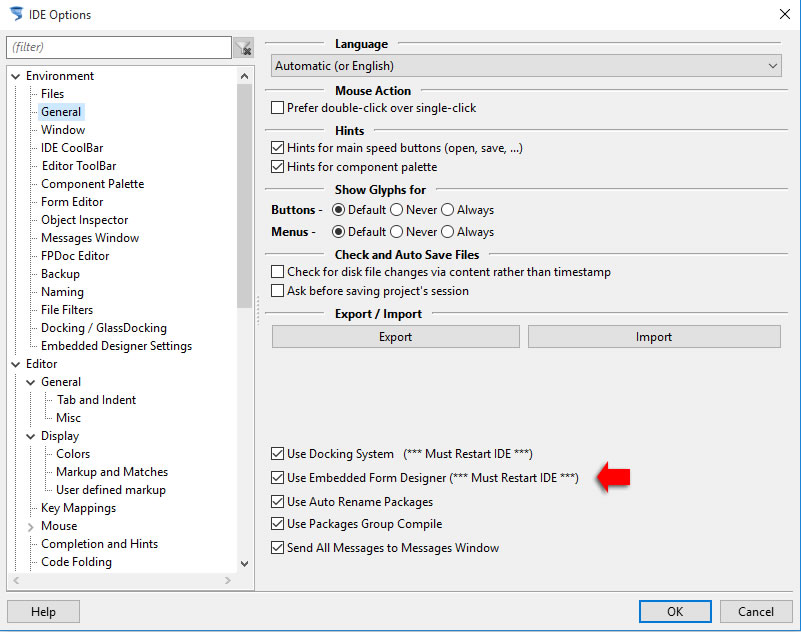Collapse the Display tree node

coord(31,436)
